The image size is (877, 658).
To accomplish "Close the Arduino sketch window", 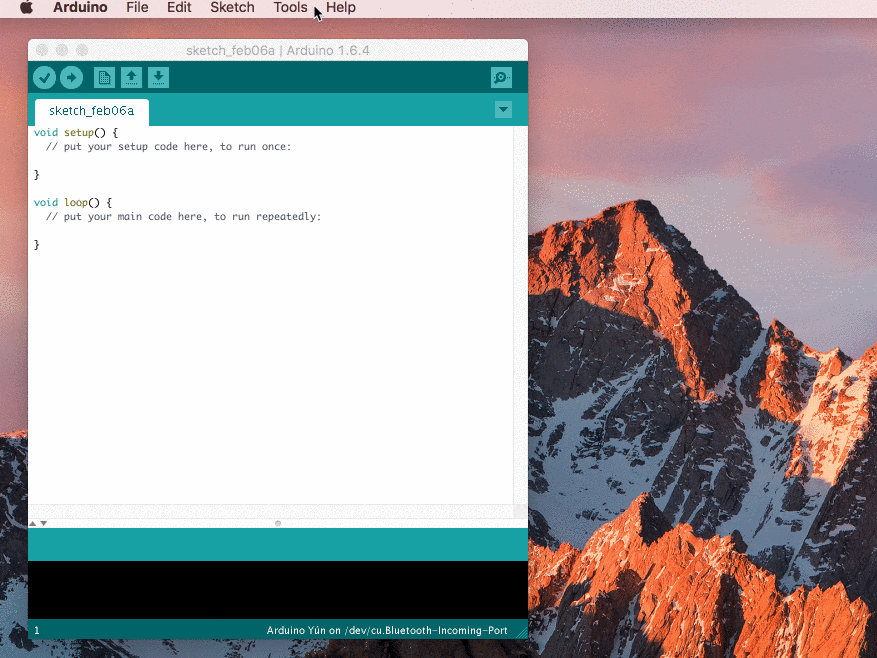I will point(42,50).
